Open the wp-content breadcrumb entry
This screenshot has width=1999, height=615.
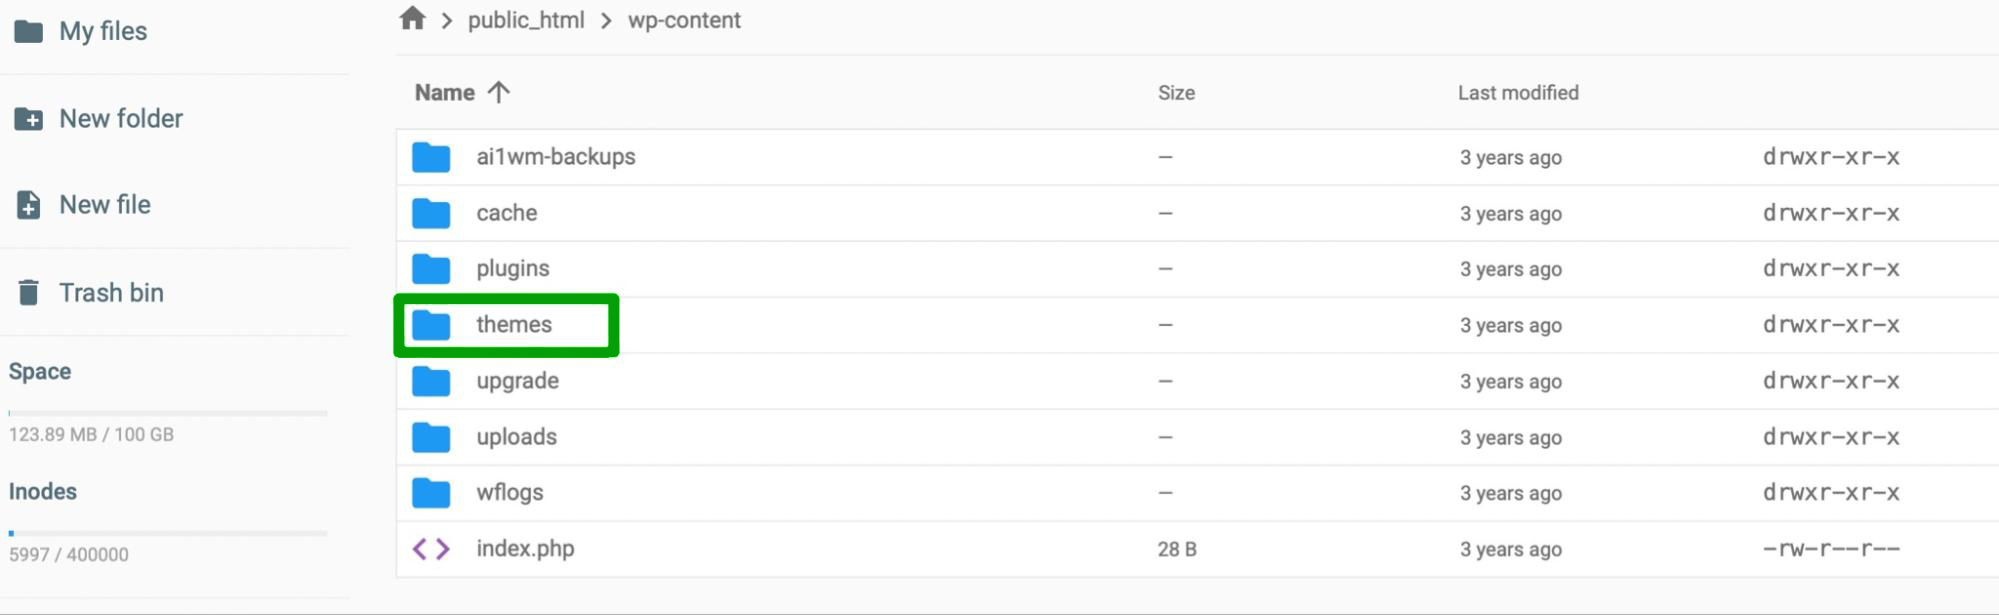pos(684,20)
